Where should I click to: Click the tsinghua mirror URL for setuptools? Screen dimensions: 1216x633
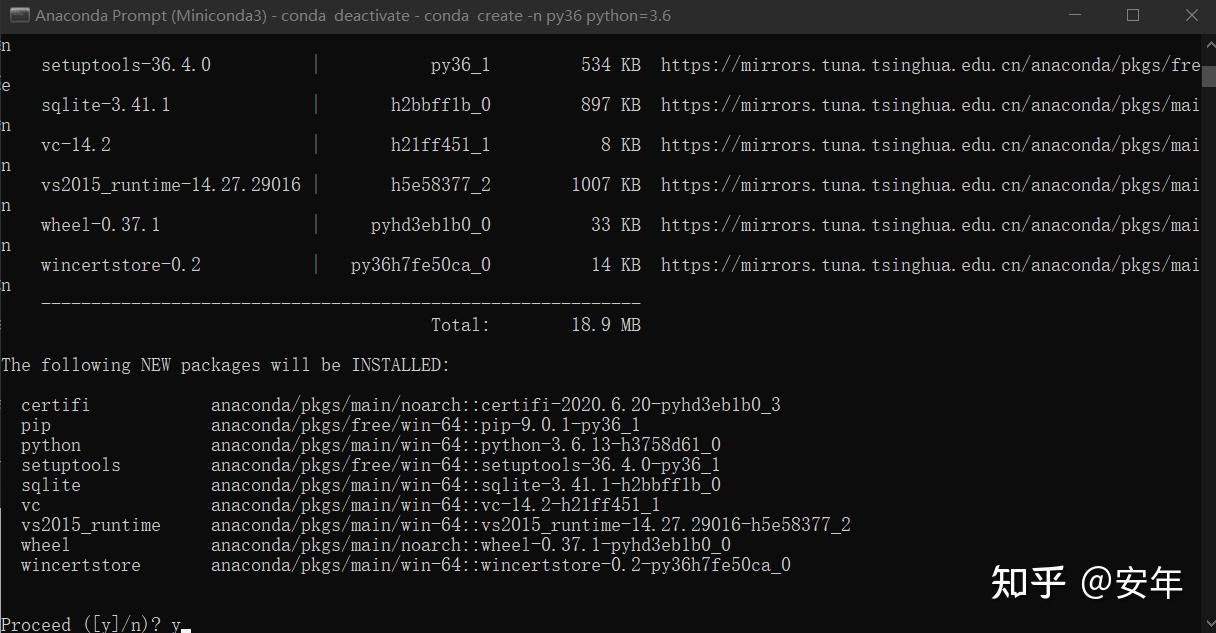[930, 65]
